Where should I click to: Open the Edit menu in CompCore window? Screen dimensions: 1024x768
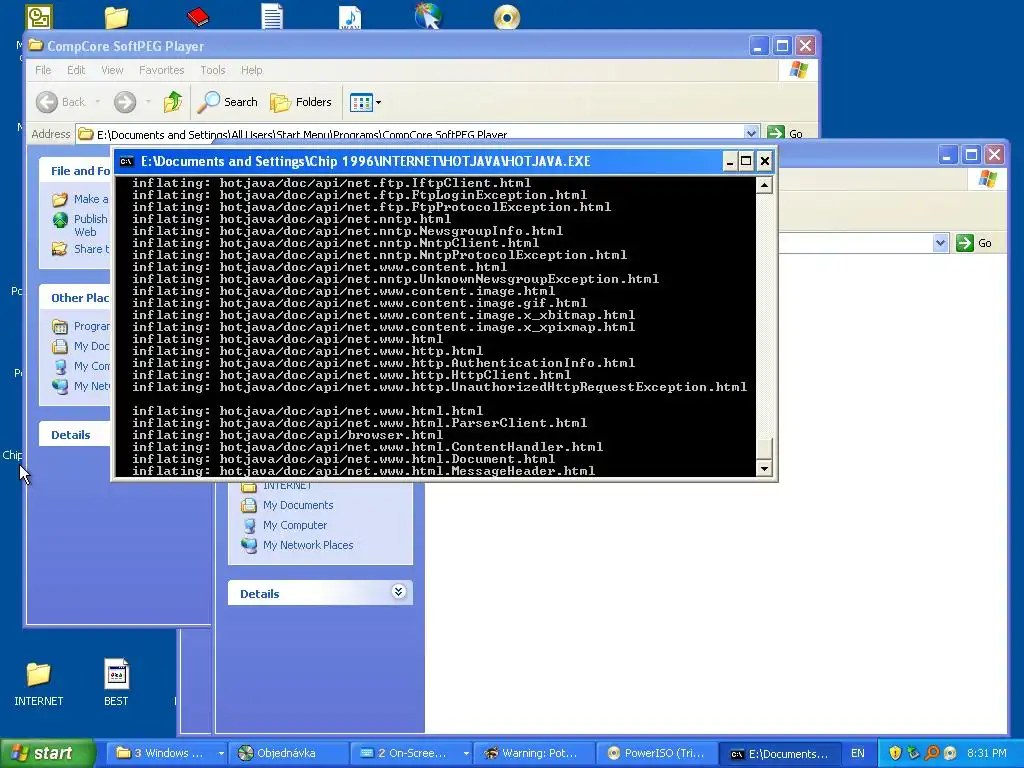click(x=76, y=70)
